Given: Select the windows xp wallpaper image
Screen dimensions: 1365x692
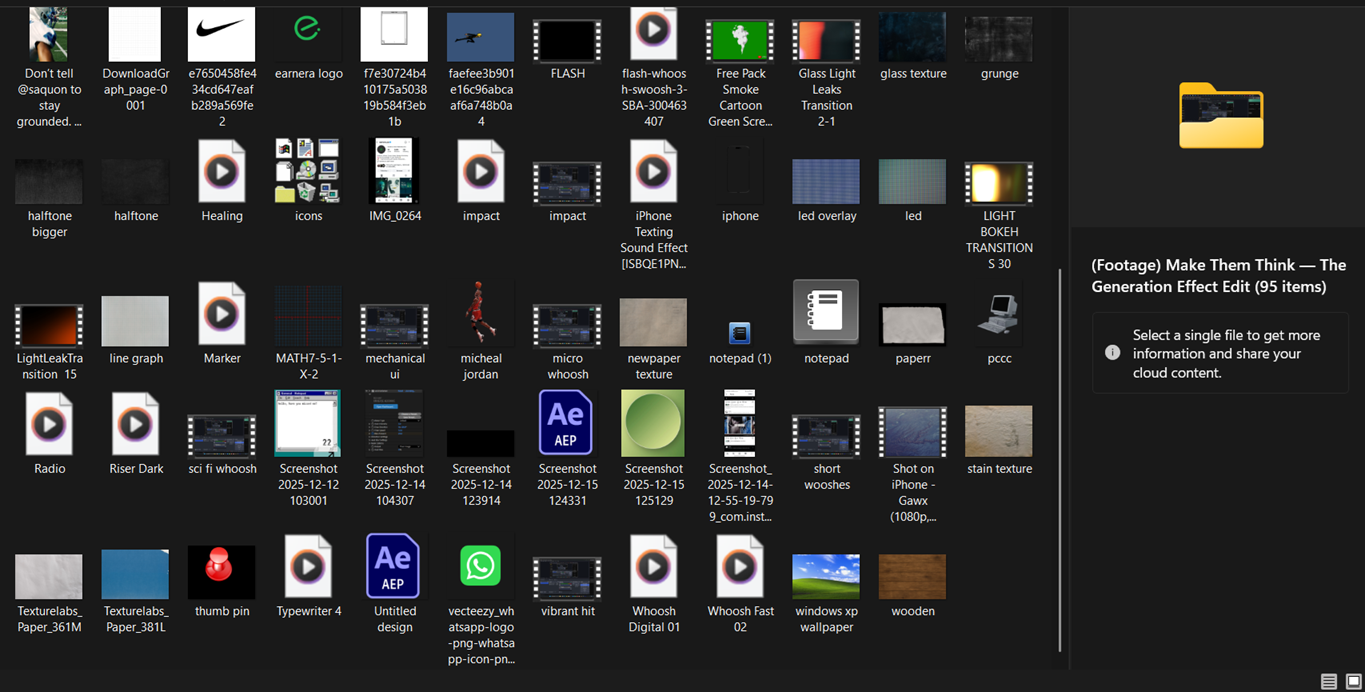Looking at the screenshot, I should 826,576.
